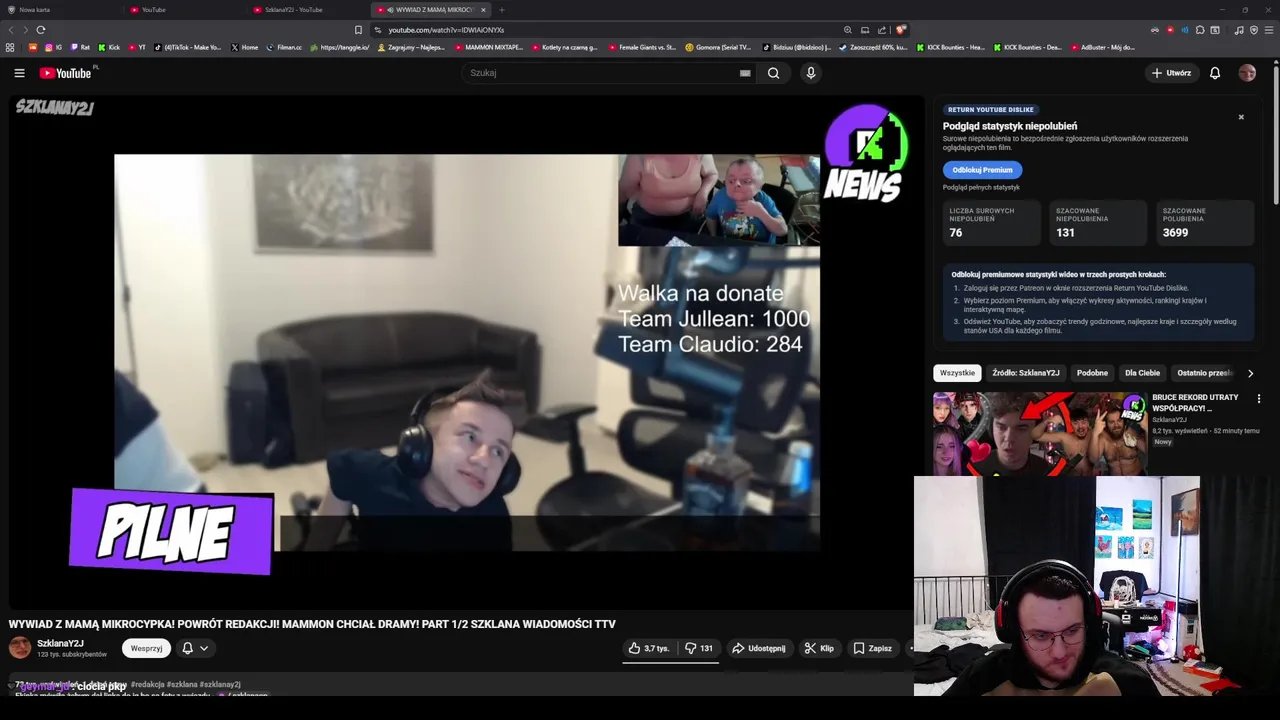Viewport: 1280px width, 720px height.
Task: Click the address bar URL
Action: pos(446,30)
